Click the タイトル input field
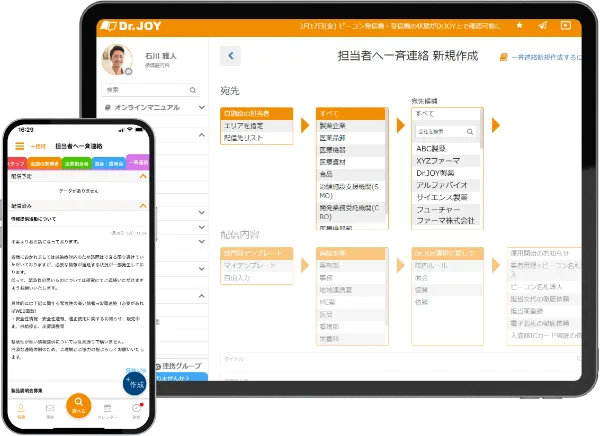This screenshot has width=600, height=436. click(x=400, y=359)
